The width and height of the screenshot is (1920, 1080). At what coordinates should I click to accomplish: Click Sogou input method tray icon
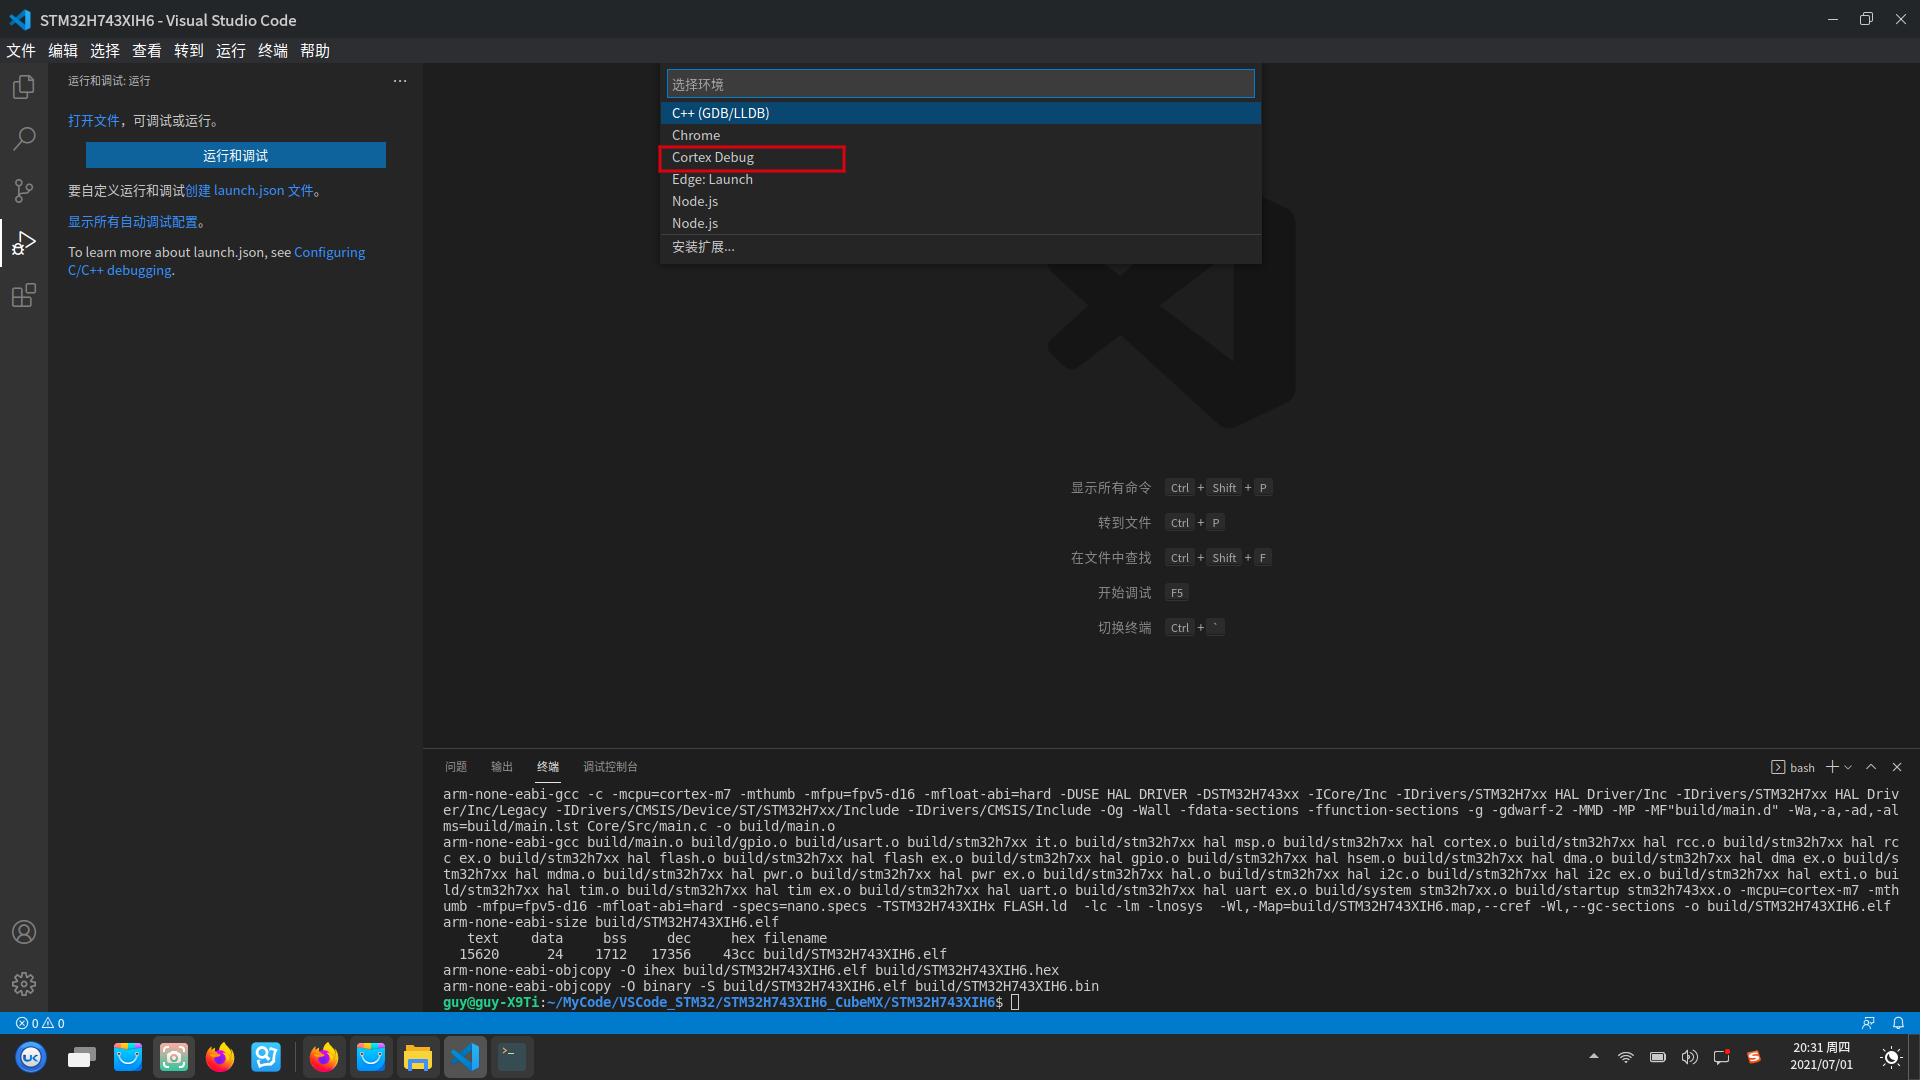(1754, 1057)
